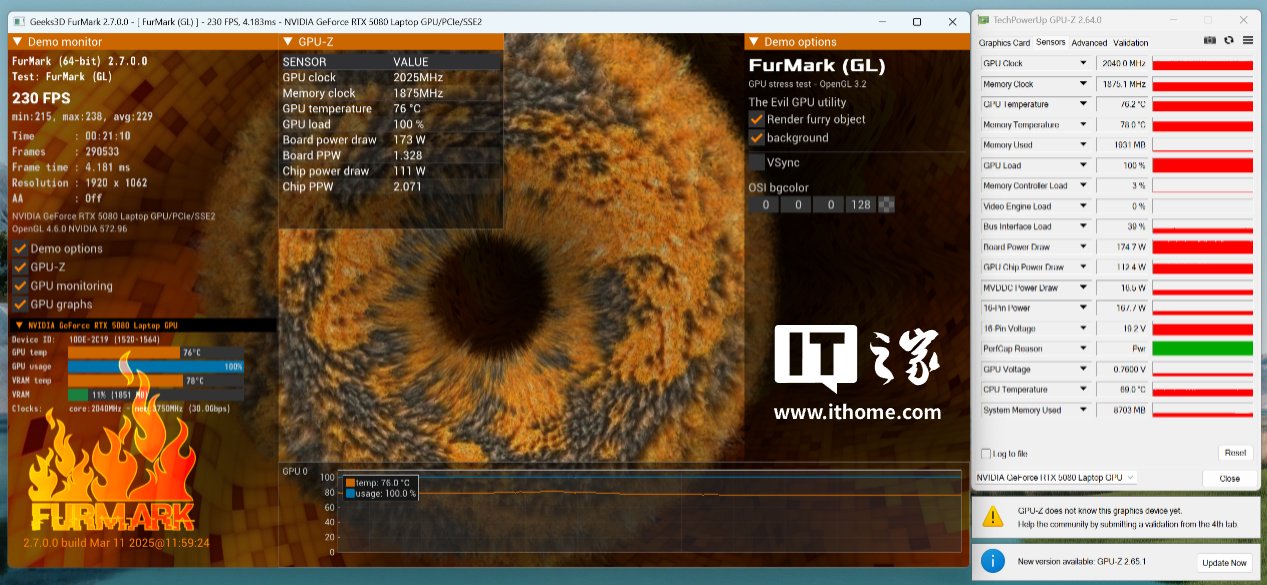Viewport: 1267px width, 585px height.
Task: Click the first OSI bgcolor red value field
Action: click(x=765, y=205)
